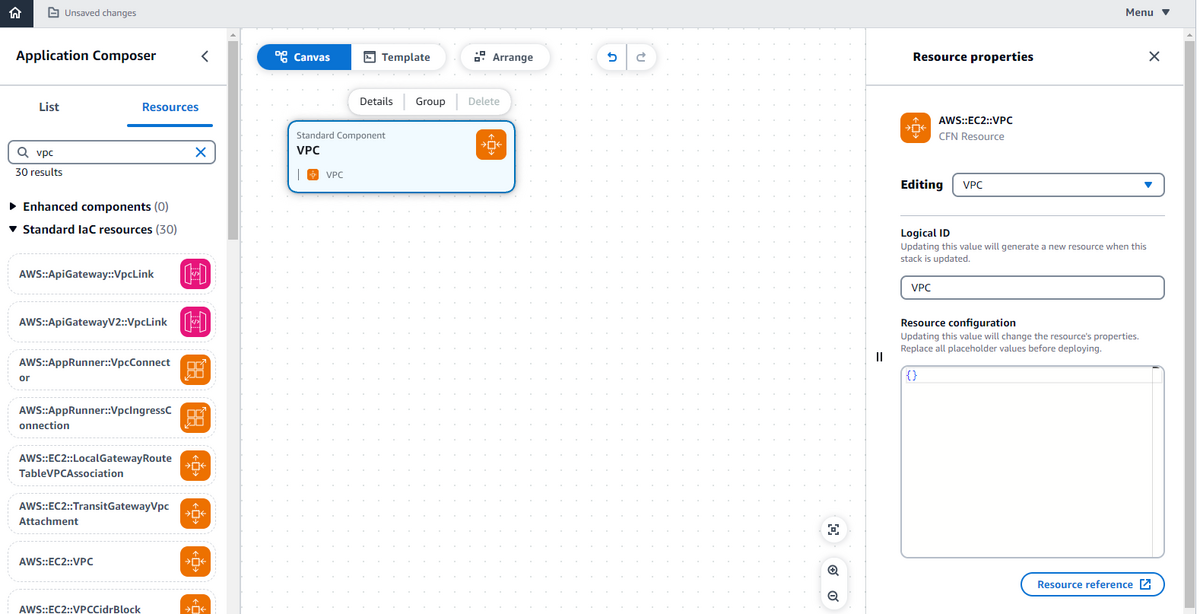Click the vpc search field
Image resolution: width=1200 pixels, height=614 pixels.
point(111,152)
